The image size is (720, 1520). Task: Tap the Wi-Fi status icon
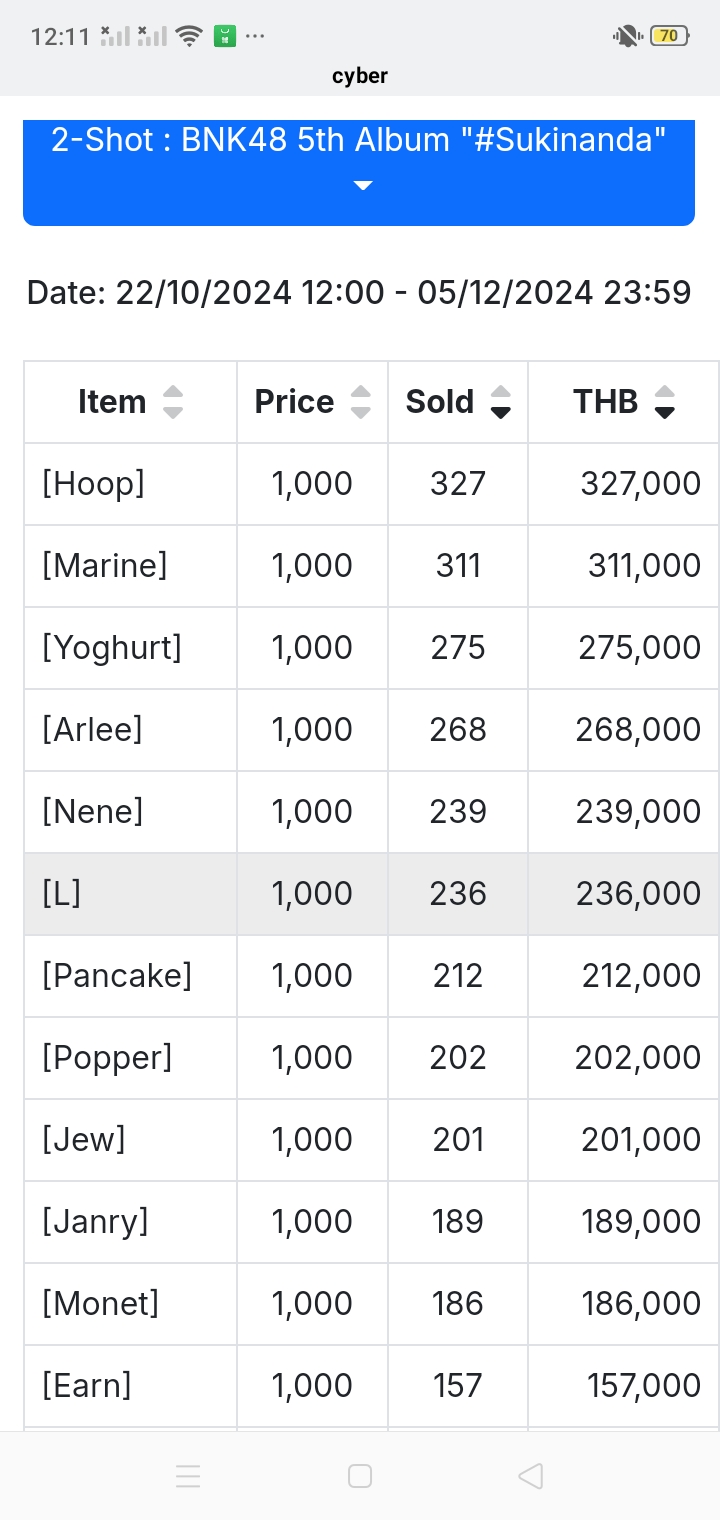pyautogui.click(x=188, y=37)
